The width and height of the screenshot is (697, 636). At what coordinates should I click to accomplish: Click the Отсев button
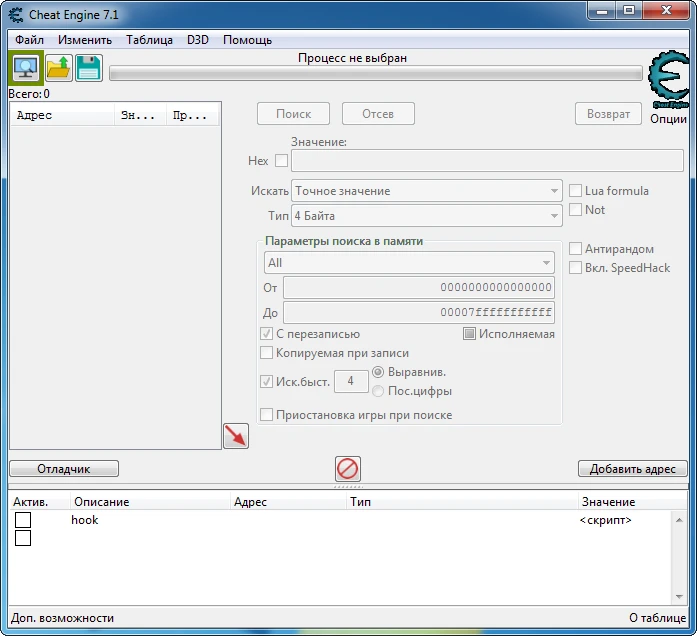tap(378, 114)
